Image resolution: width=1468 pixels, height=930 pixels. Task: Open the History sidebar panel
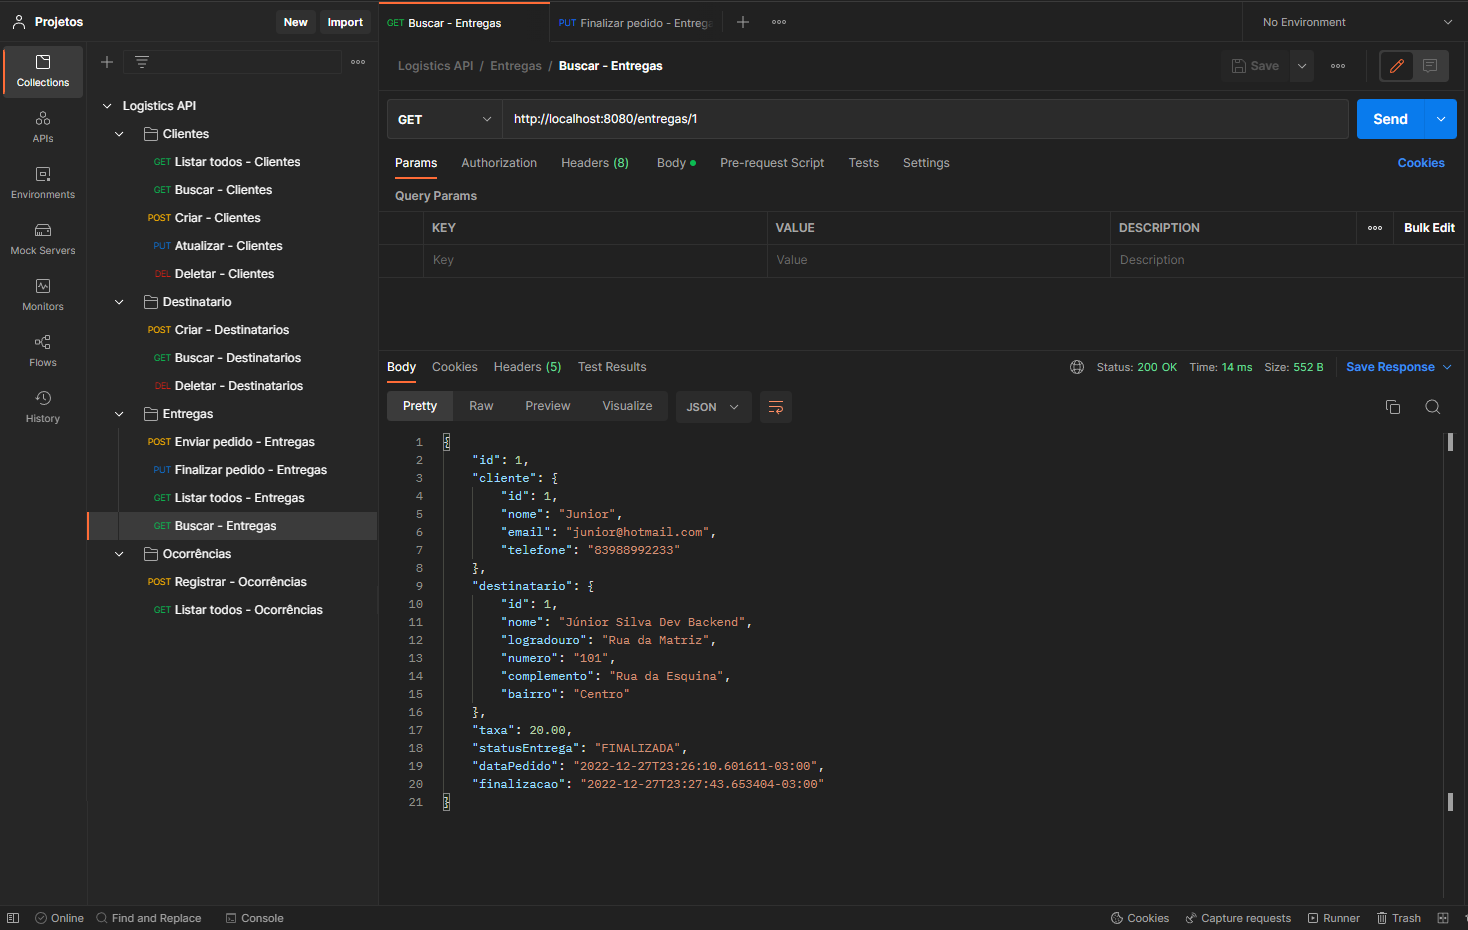(43, 407)
